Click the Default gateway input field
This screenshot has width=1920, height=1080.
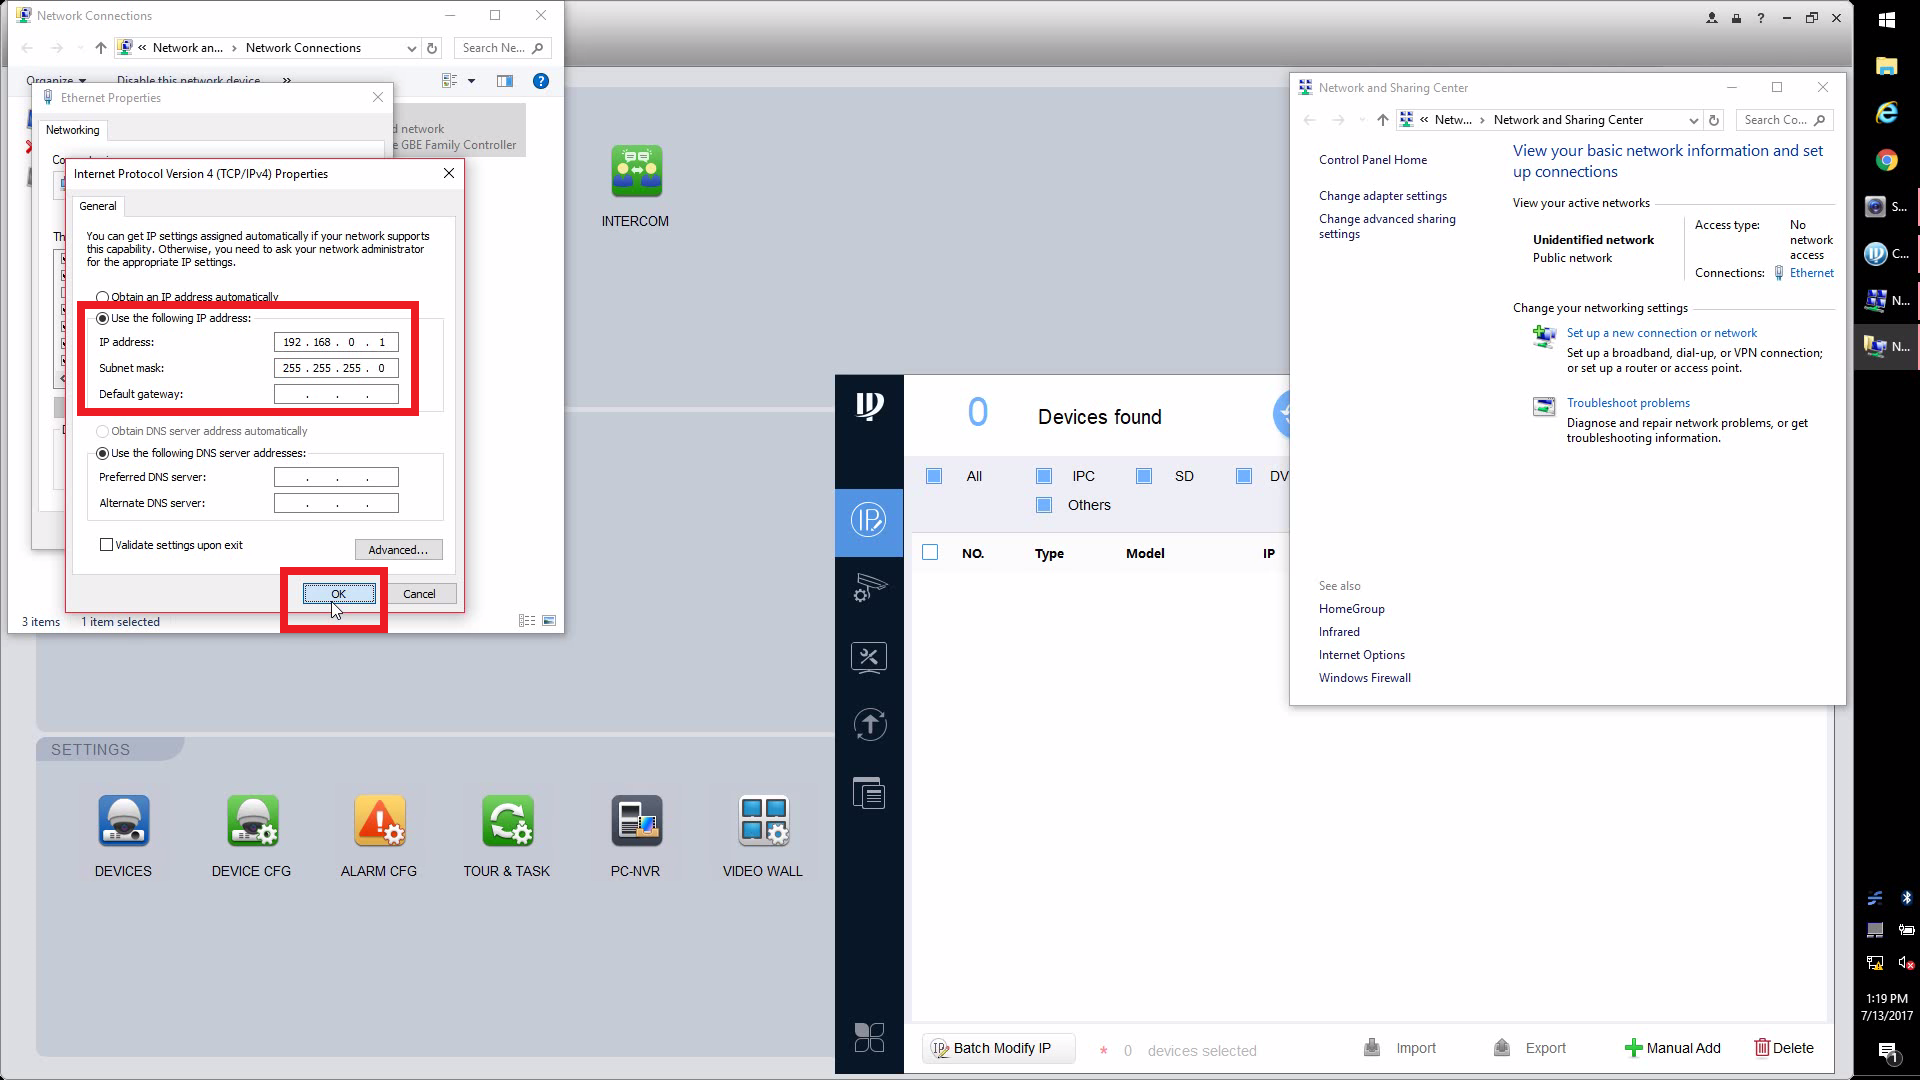(x=336, y=394)
